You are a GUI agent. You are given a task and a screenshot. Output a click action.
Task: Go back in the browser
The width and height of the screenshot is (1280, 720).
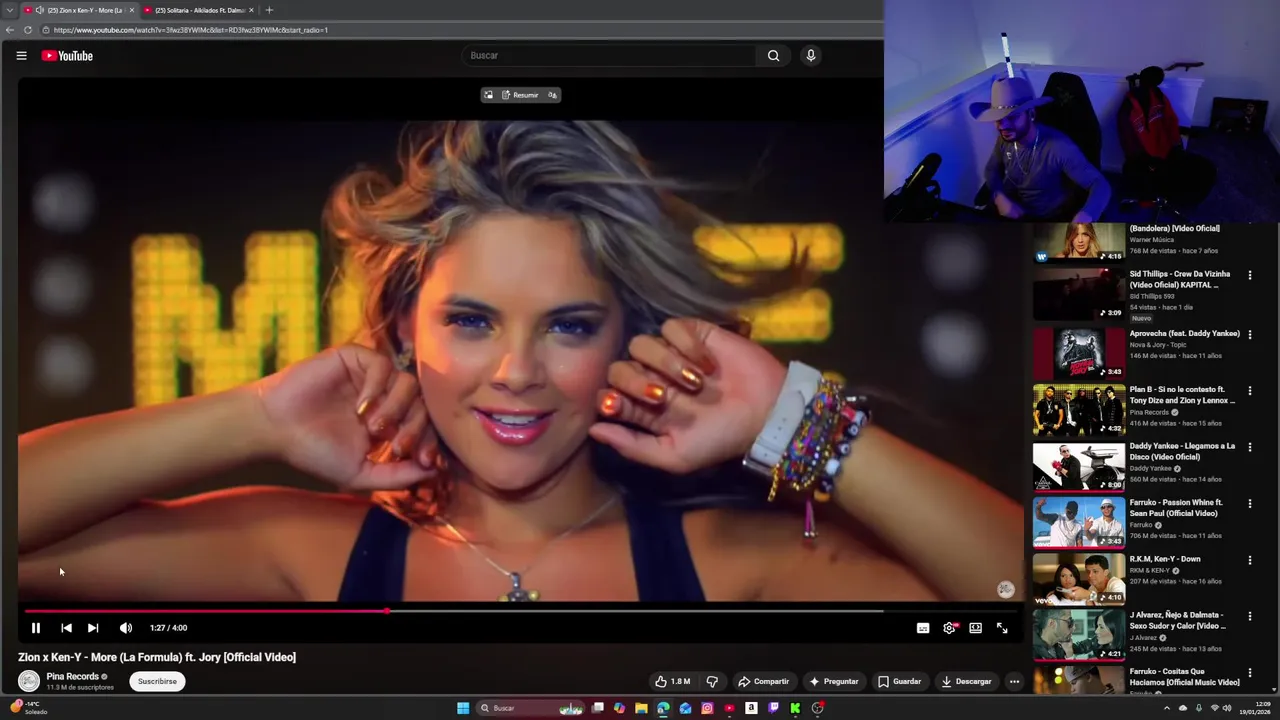[x=10, y=30]
